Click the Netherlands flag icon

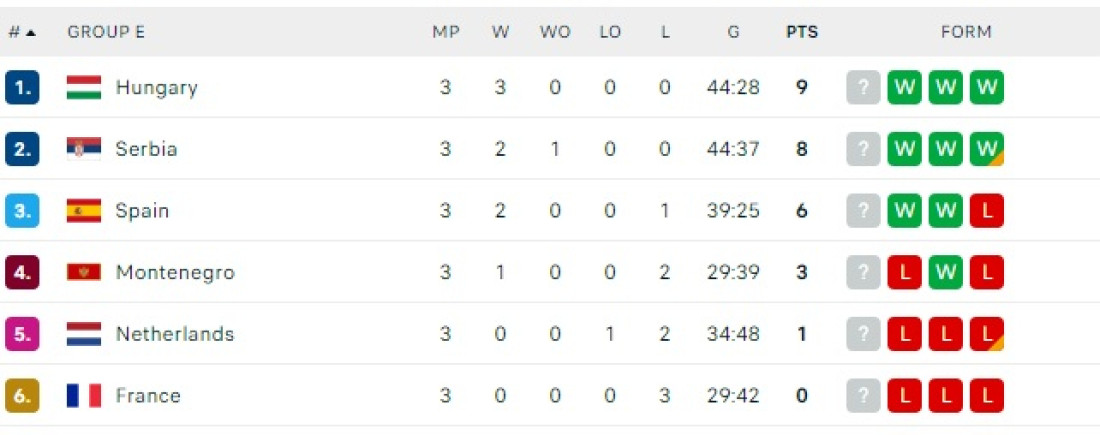pos(84,334)
